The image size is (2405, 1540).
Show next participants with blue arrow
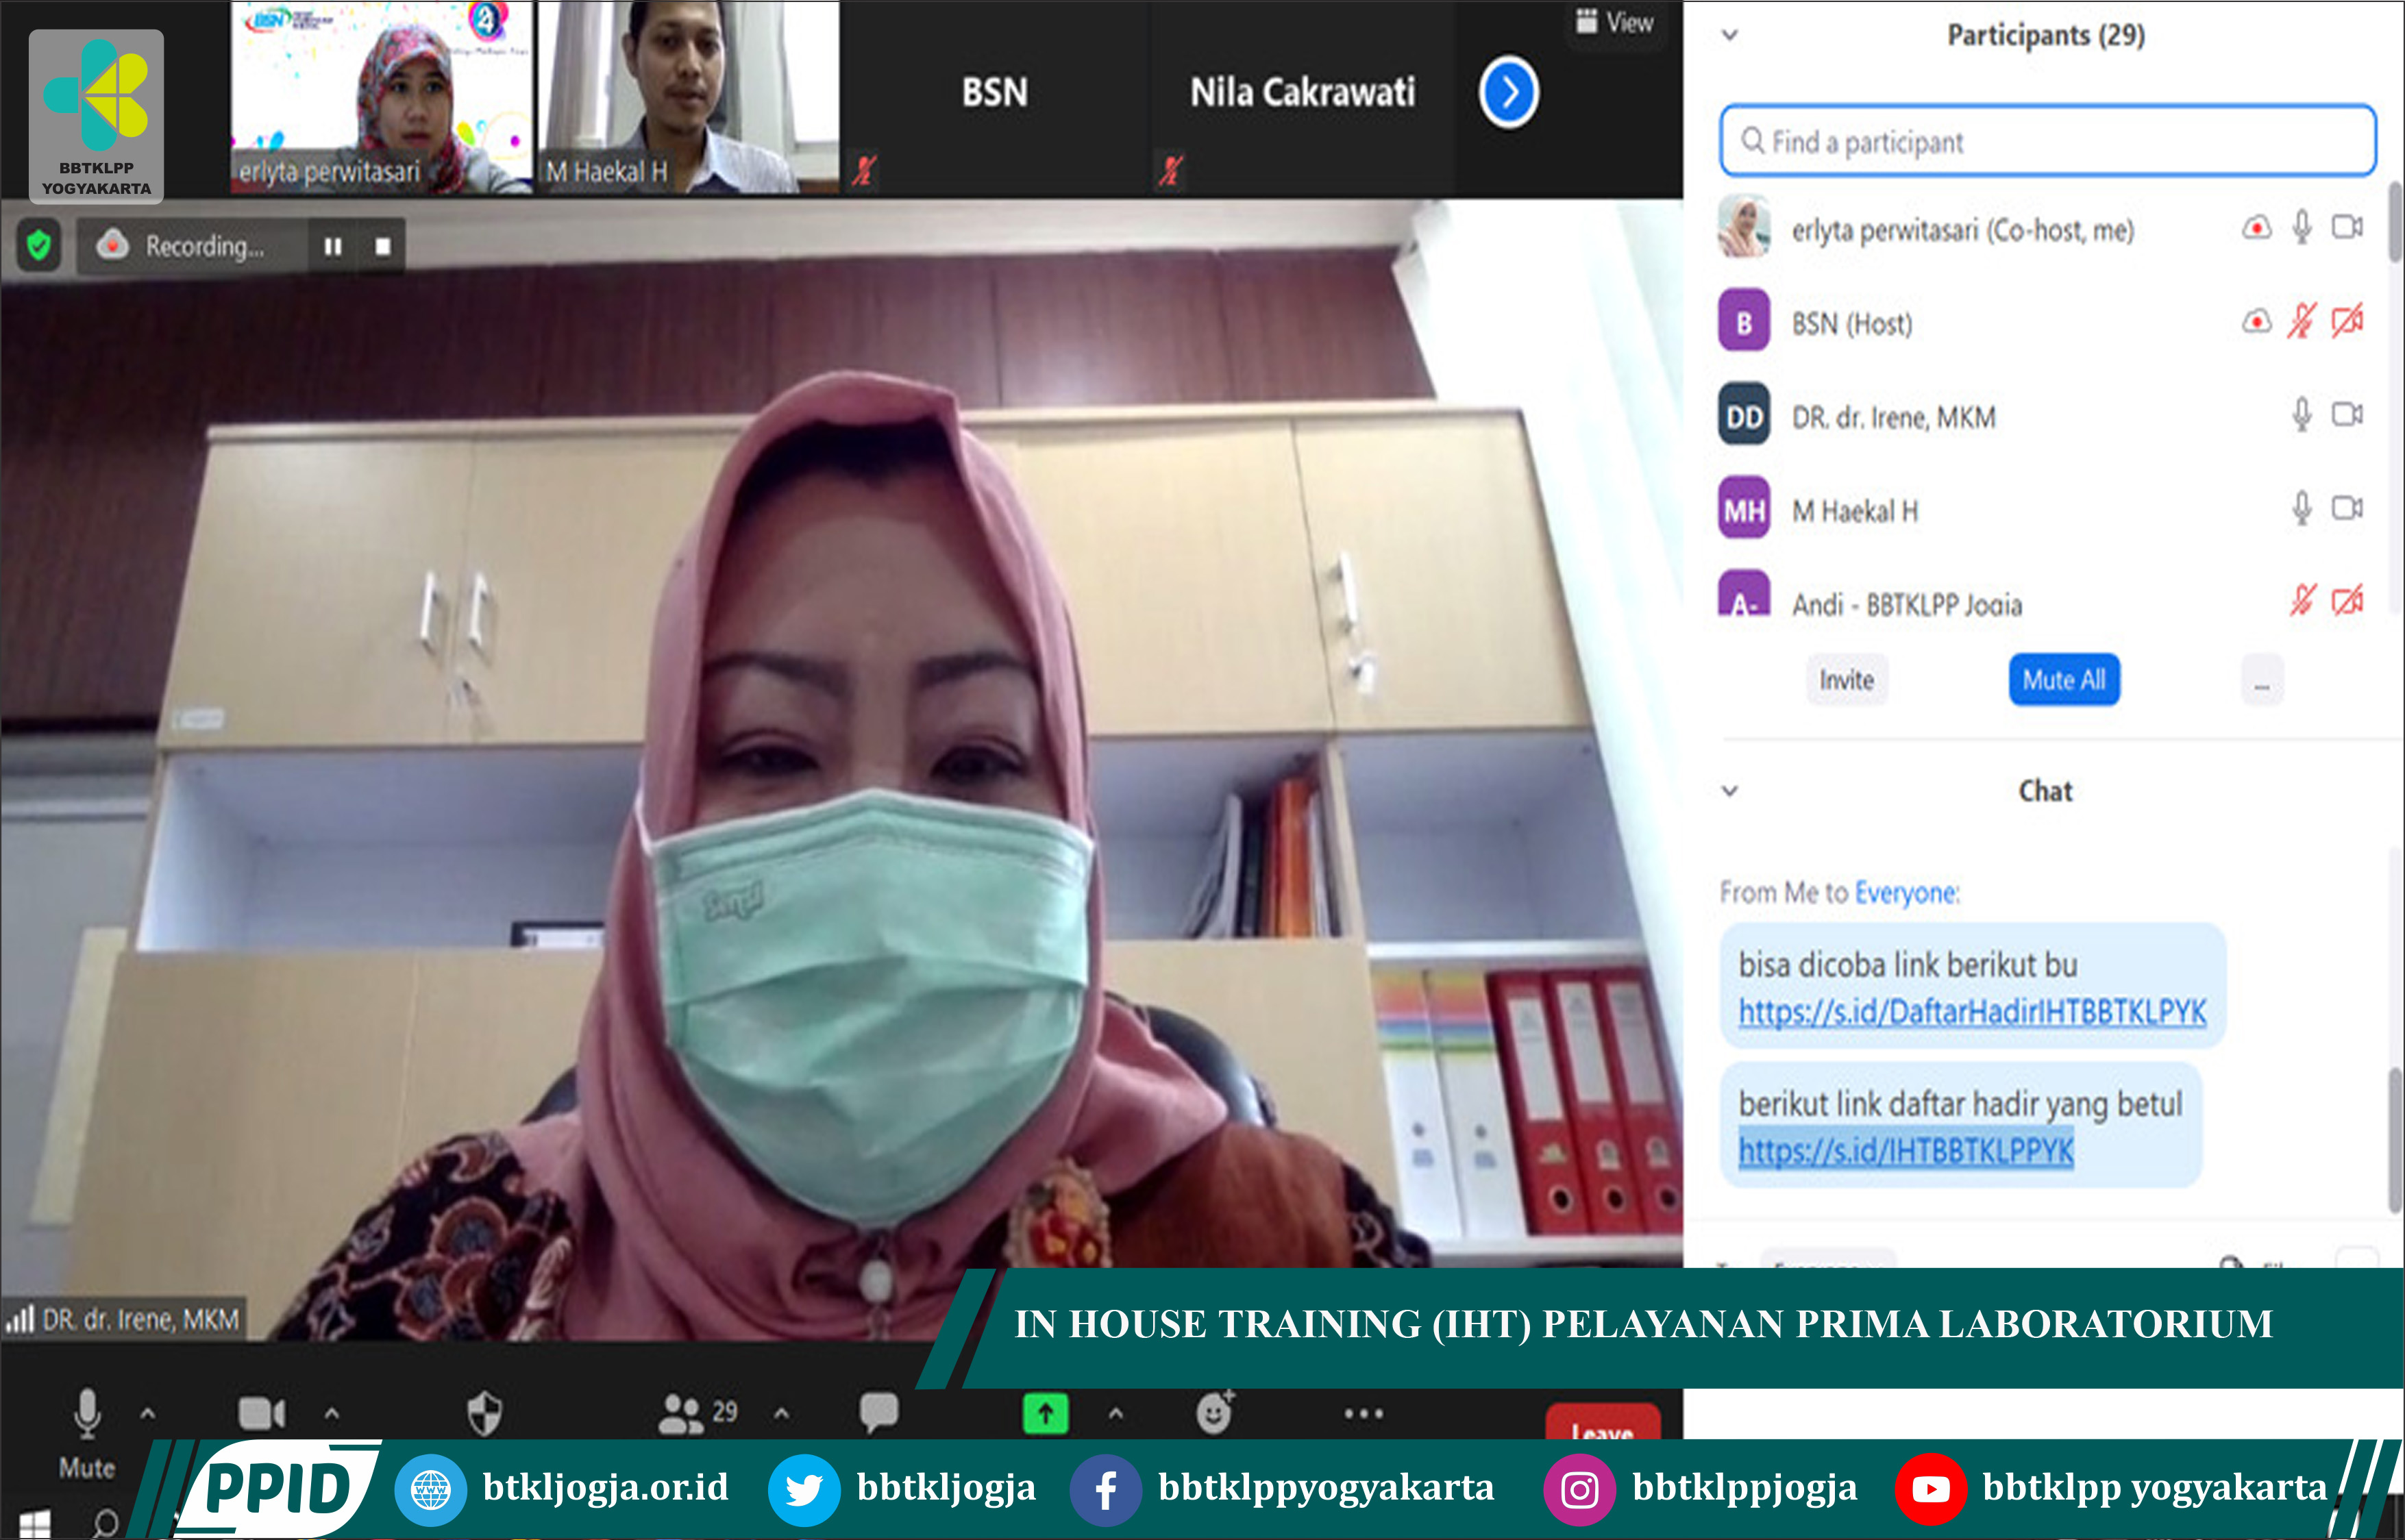(x=1508, y=93)
